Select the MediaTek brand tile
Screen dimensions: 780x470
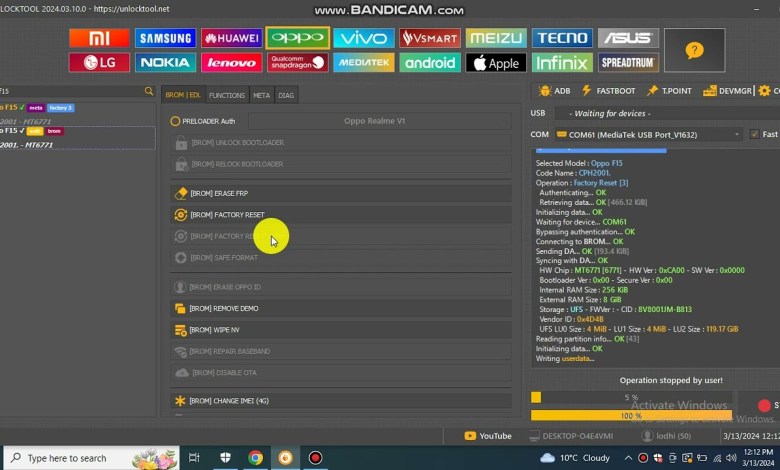[x=364, y=63]
